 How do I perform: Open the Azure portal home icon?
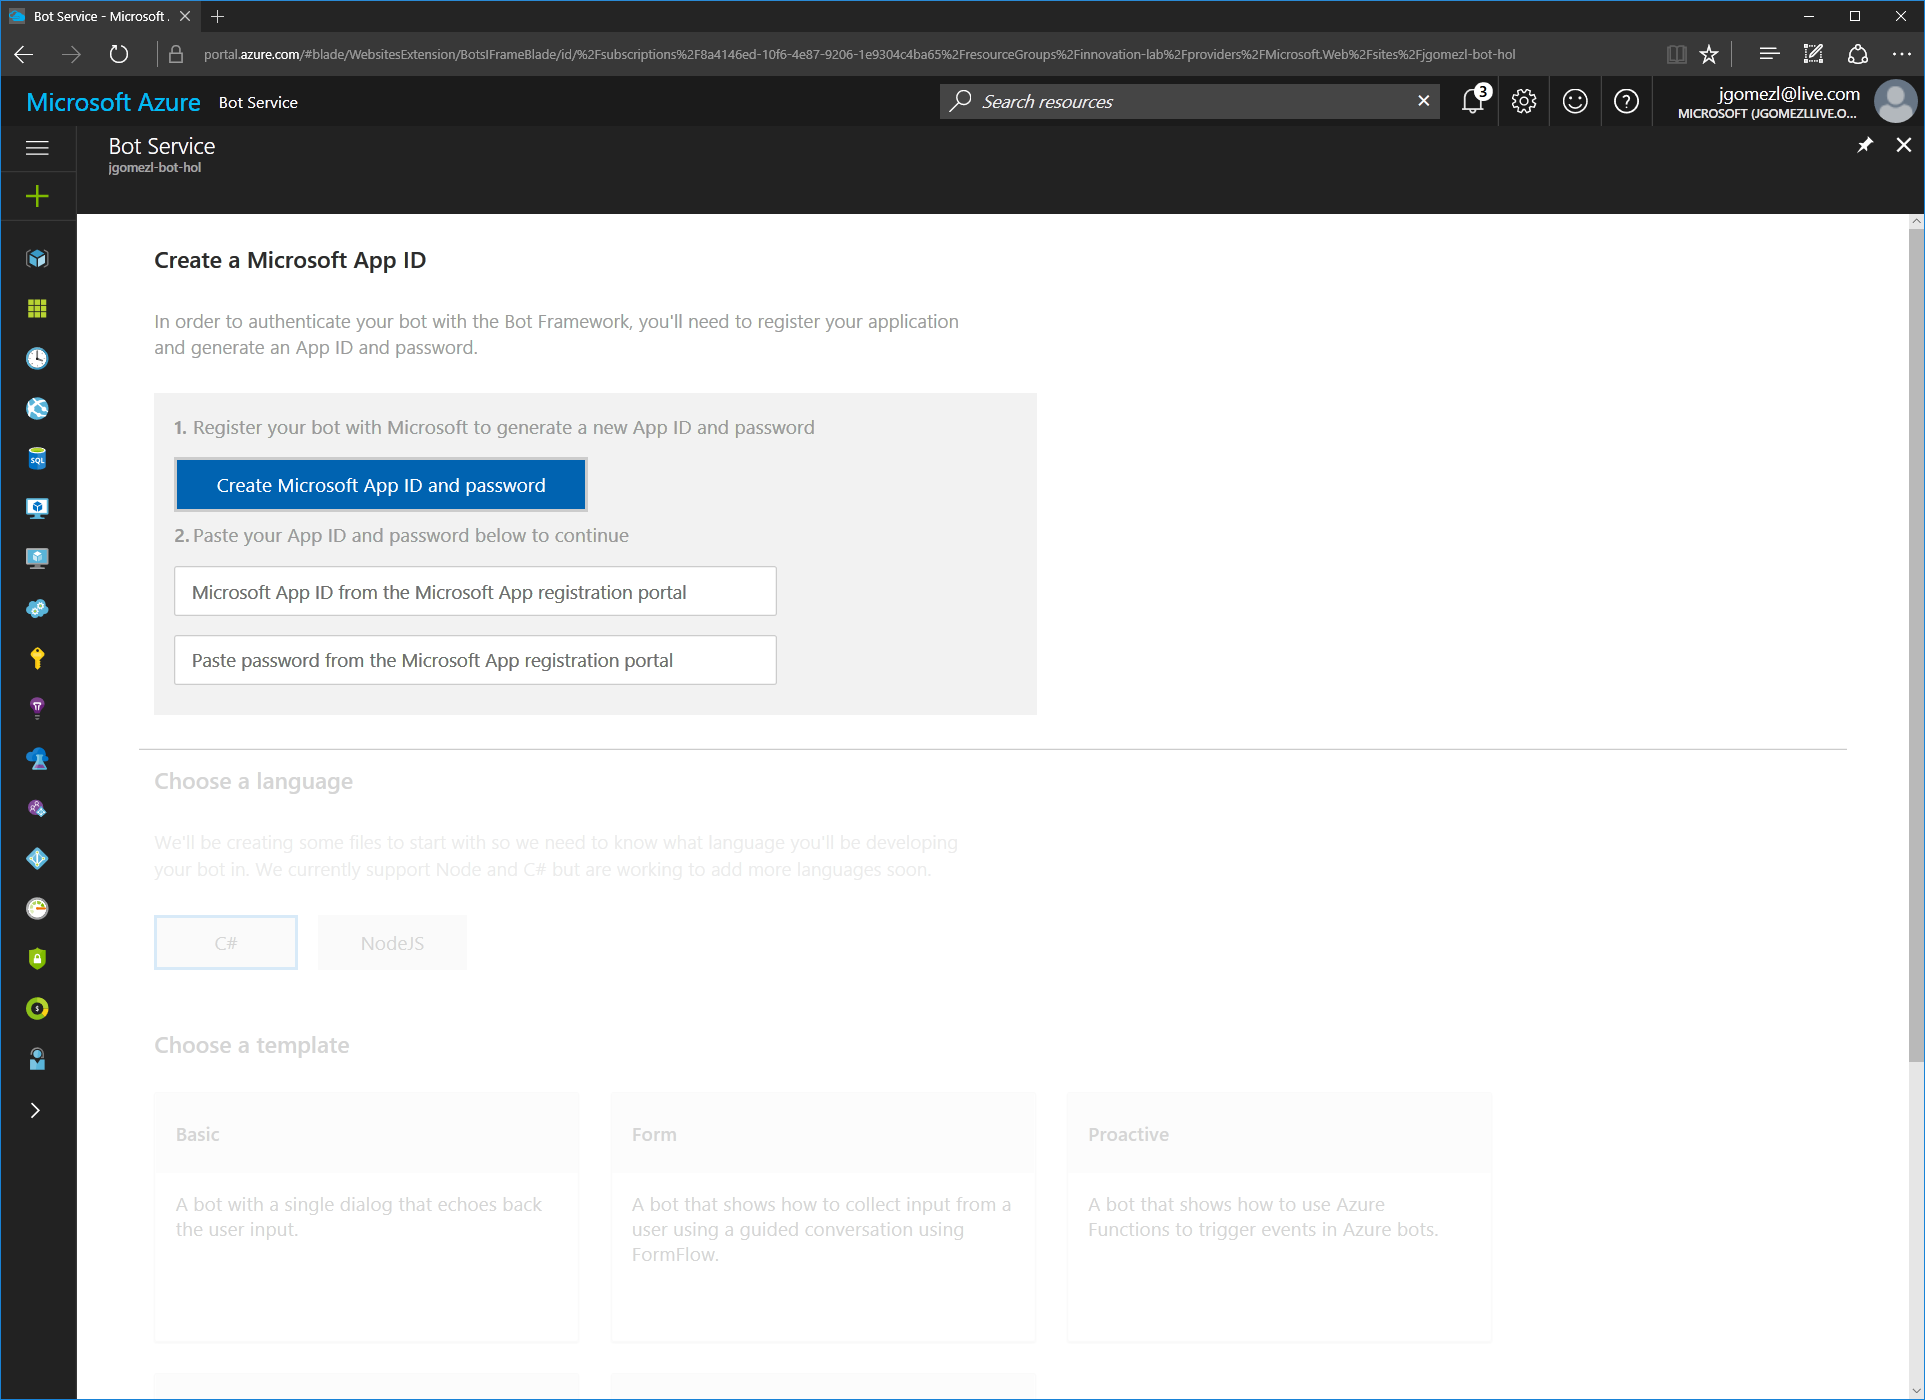[x=114, y=102]
